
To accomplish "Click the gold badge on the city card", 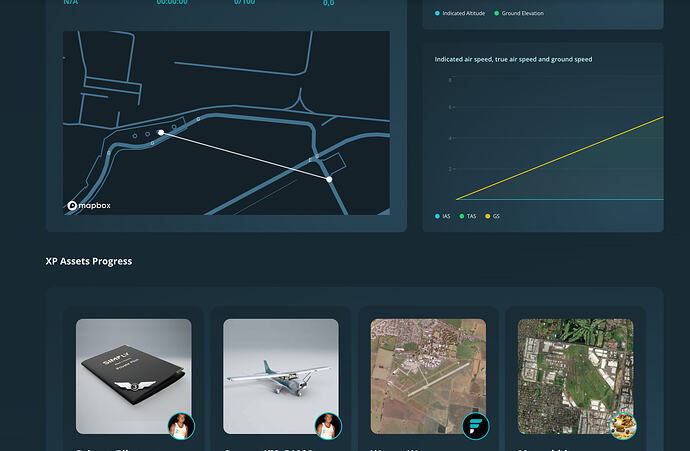I will click(623, 426).
